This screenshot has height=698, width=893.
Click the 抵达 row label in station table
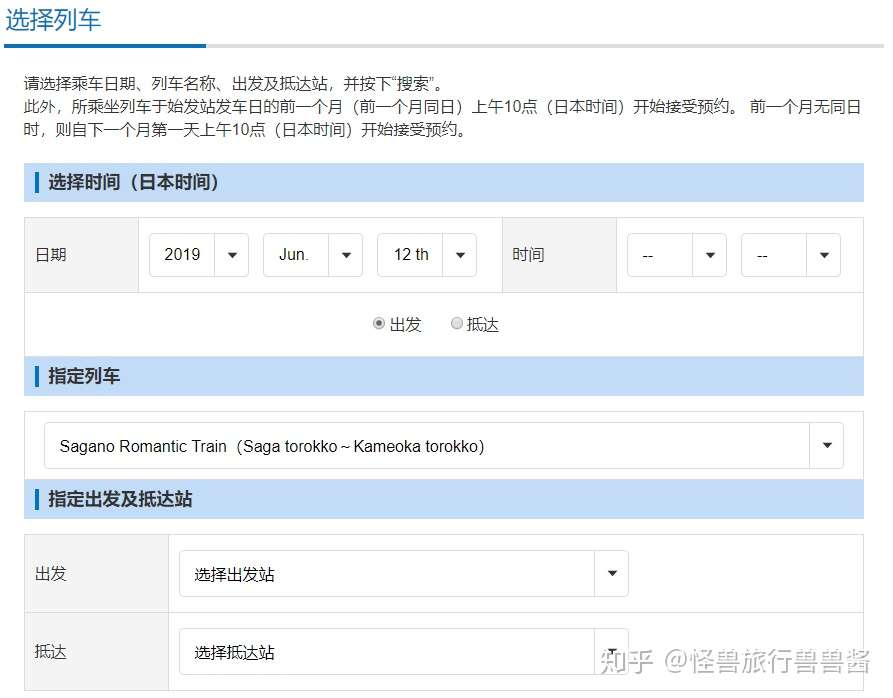[x=51, y=651]
